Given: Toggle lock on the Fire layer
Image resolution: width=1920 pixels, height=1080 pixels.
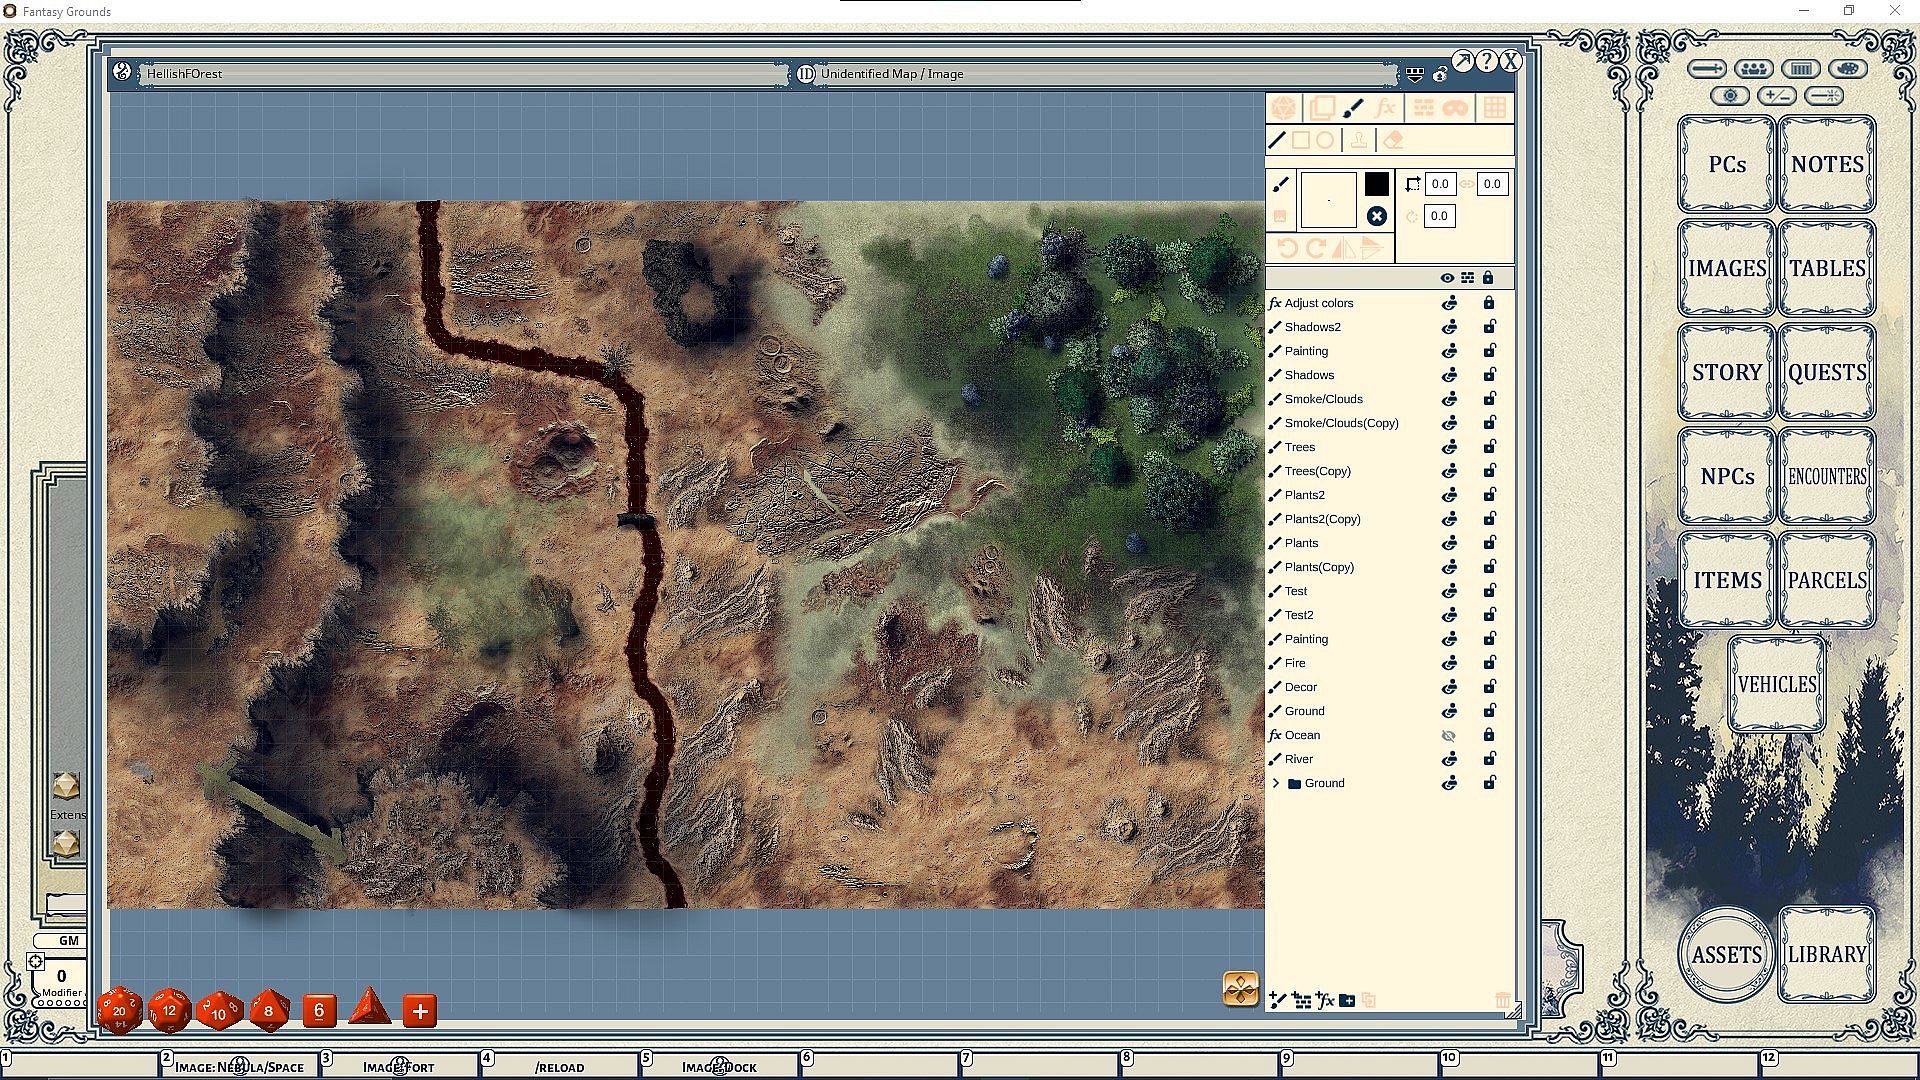Looking at the screenshot, I should coord(1488,663).
